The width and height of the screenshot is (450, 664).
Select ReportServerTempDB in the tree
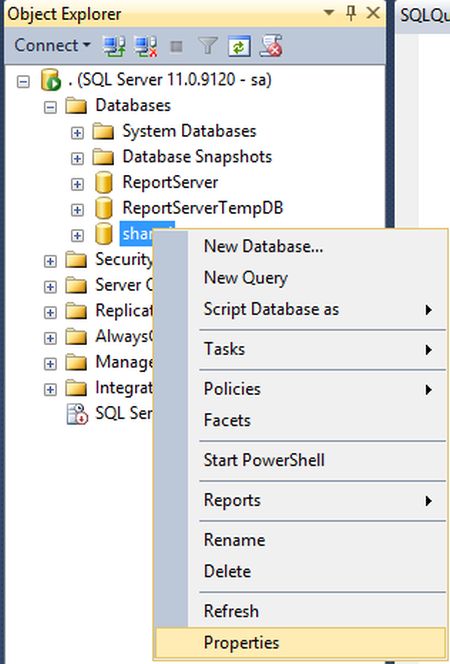point(203,208)
